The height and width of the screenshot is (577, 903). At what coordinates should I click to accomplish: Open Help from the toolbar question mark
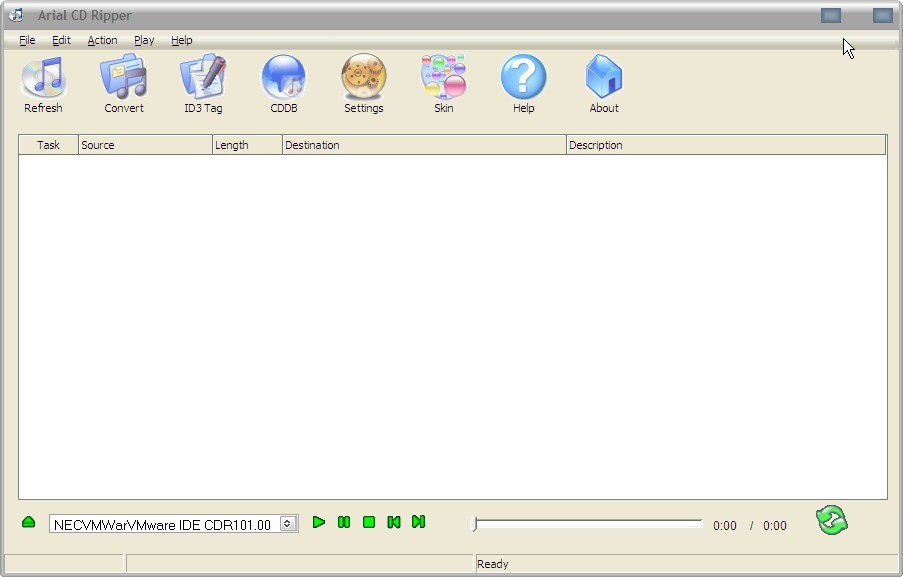tap(523, 83)
